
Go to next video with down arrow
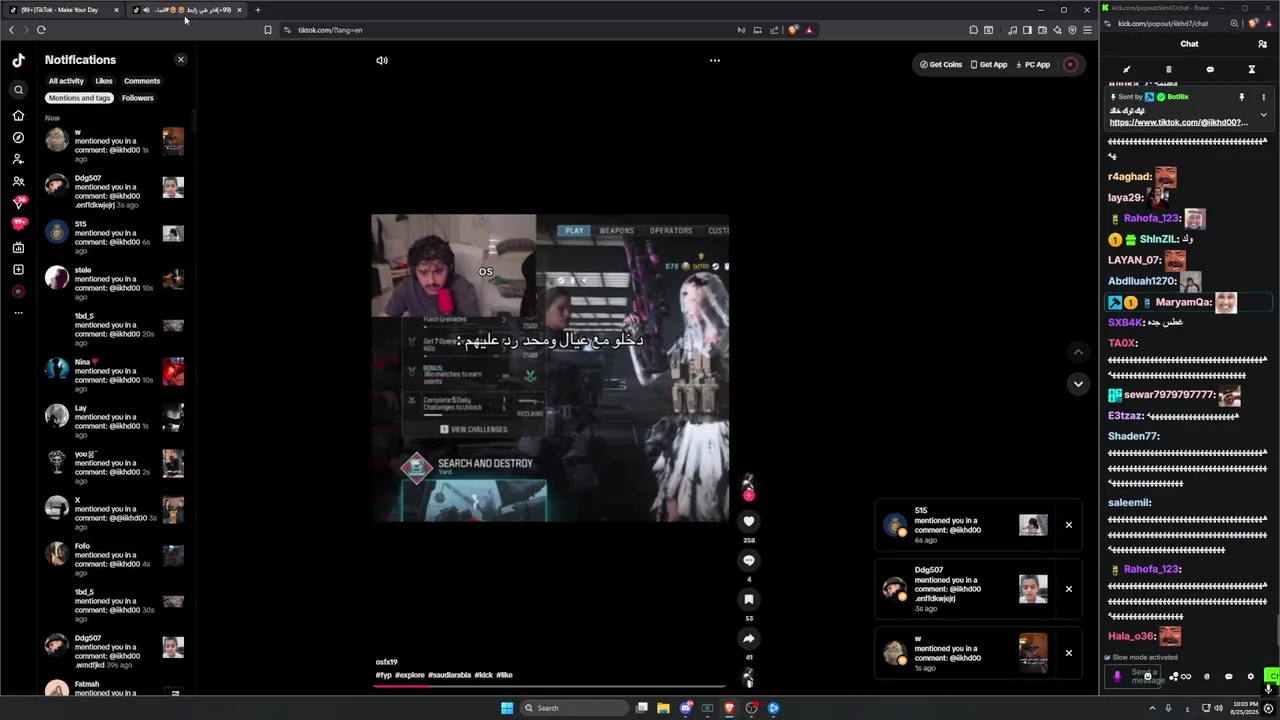tap(1078, 383)
